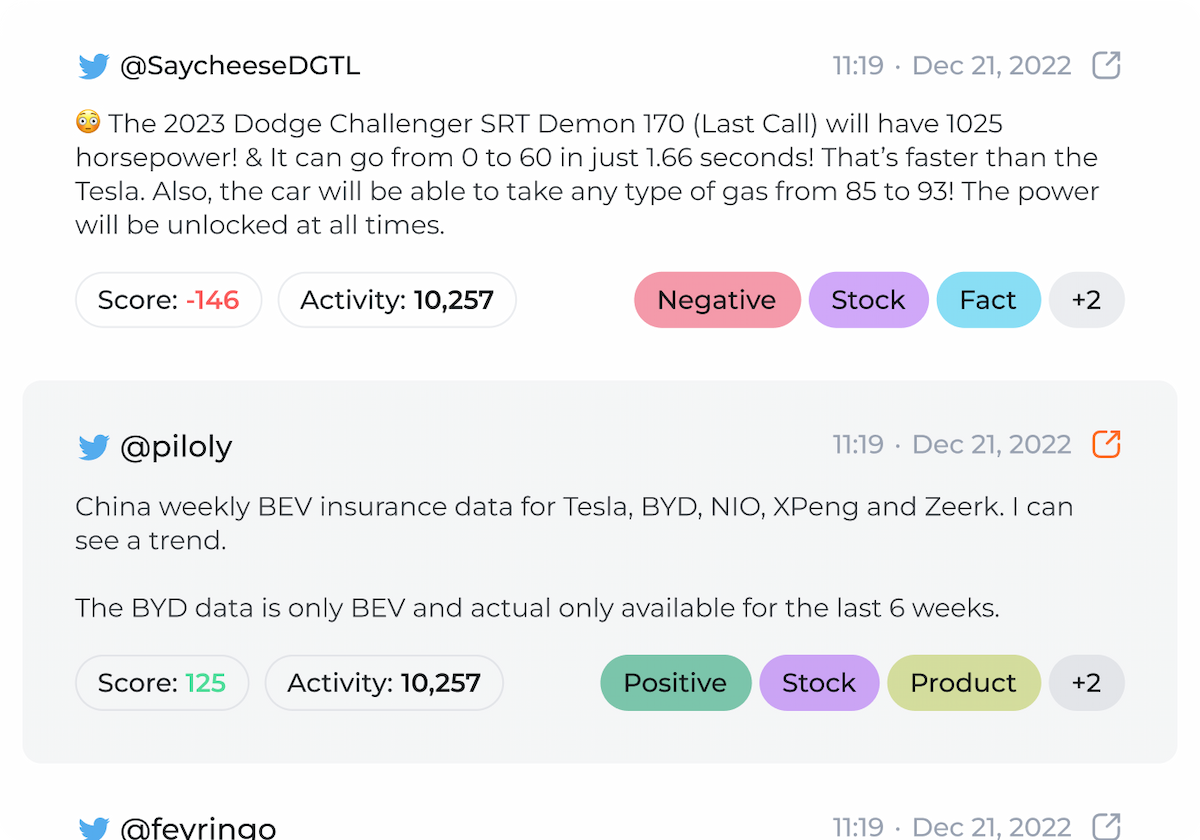Open the external link icon on @fevringo's tweet
This screenshot has height=840, width=1200.
pyautogui.click(x=1105, y=827)
